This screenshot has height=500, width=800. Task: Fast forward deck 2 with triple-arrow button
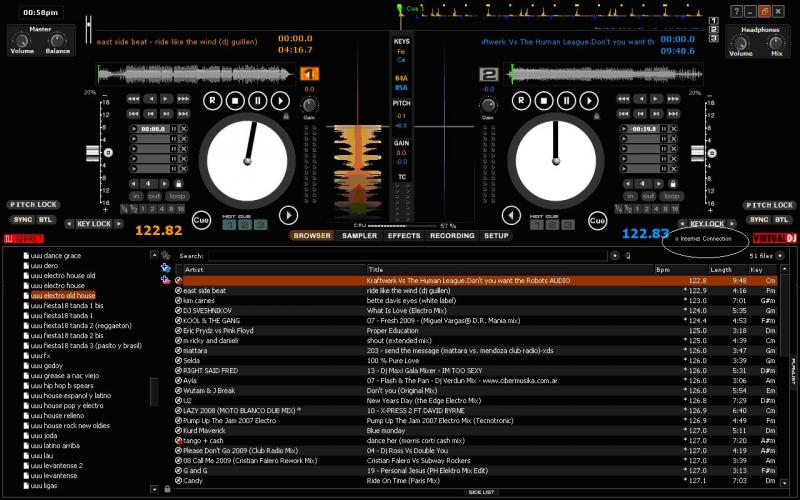(x=673, y=98)
